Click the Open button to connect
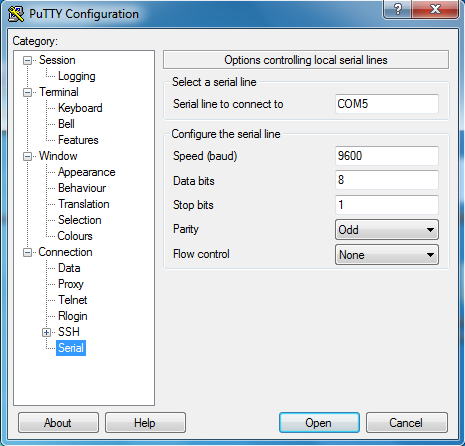465x446 pixels. (x=319, y=423)
